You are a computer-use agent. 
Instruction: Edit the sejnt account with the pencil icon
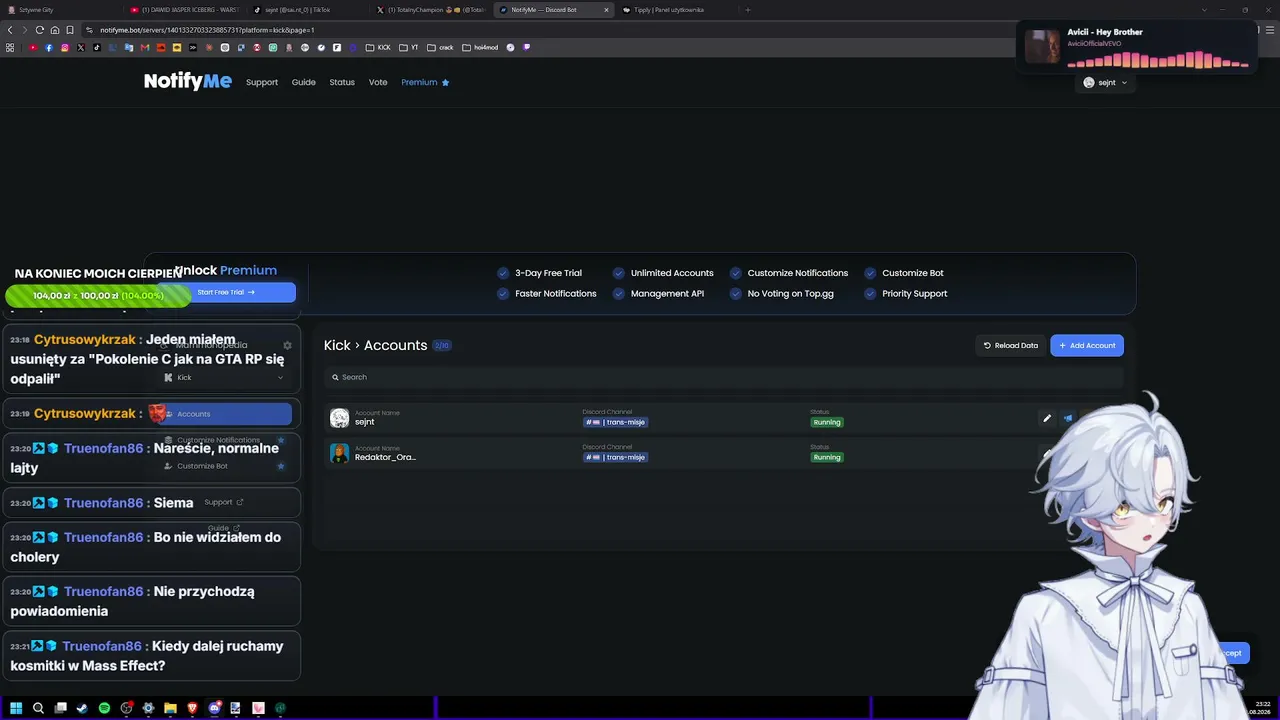[x=1047, y=418]
